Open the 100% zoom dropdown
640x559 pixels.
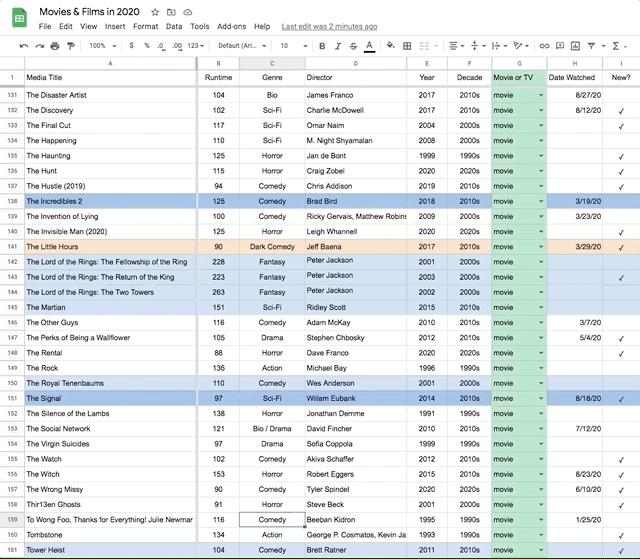pos(102,46)
